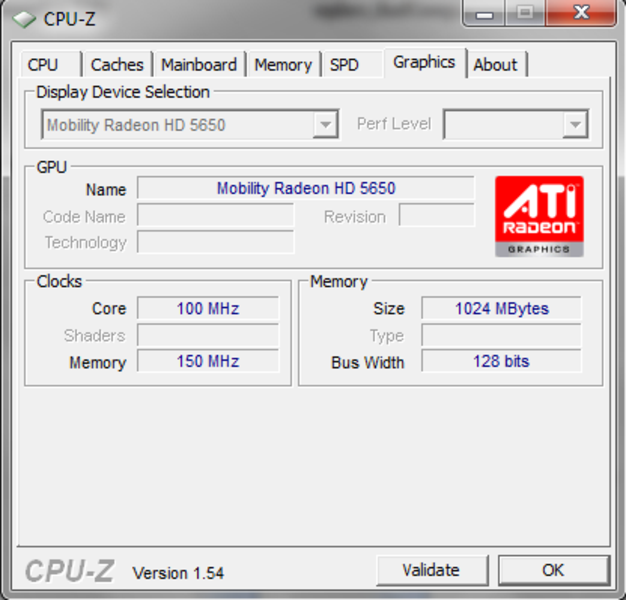Click the ATI Radeon Graphics logo
Screen dimensions: 626x600
[x=539, y=216]
